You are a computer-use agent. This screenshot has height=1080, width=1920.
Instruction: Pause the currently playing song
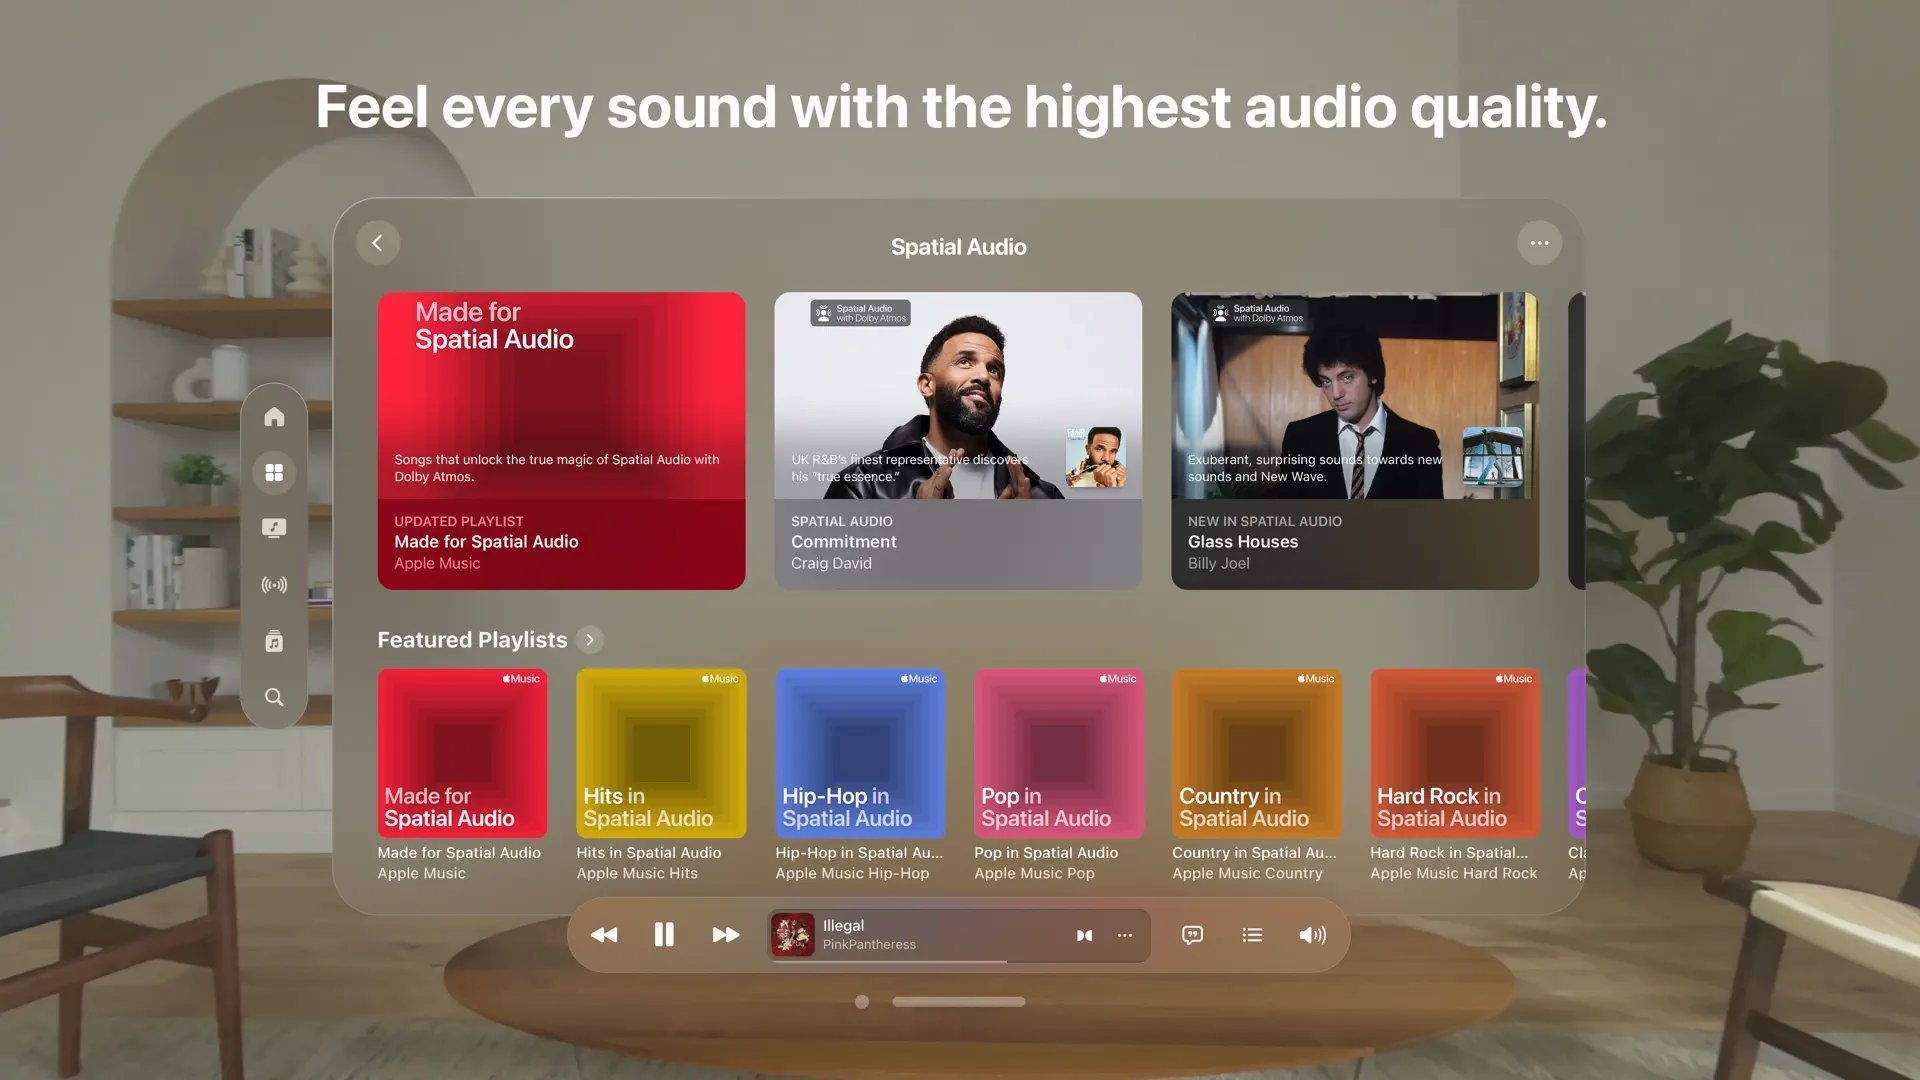click(x=664, y=934)
